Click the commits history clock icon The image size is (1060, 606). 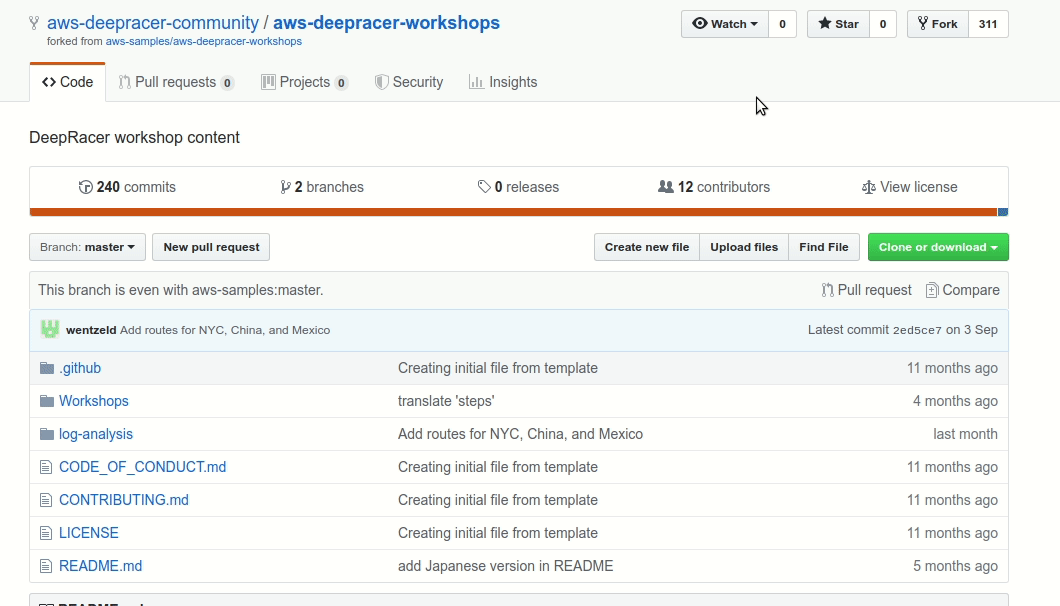85,187
